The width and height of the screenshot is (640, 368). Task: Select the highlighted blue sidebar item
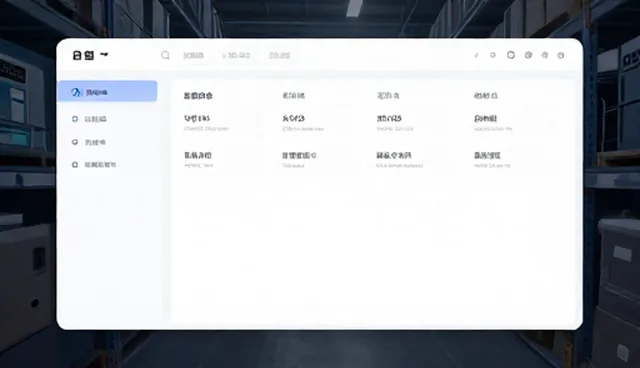point(107,91)
